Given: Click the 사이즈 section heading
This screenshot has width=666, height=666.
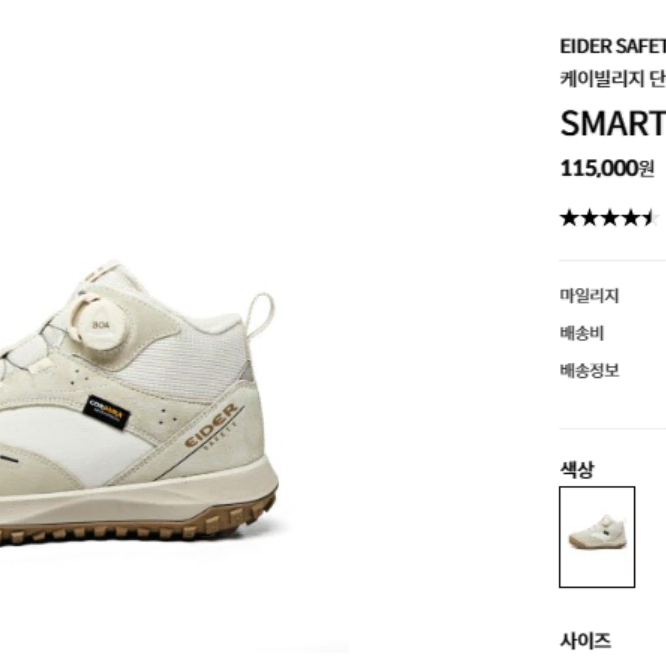Looking at the screenshot, I should (585, 641).
